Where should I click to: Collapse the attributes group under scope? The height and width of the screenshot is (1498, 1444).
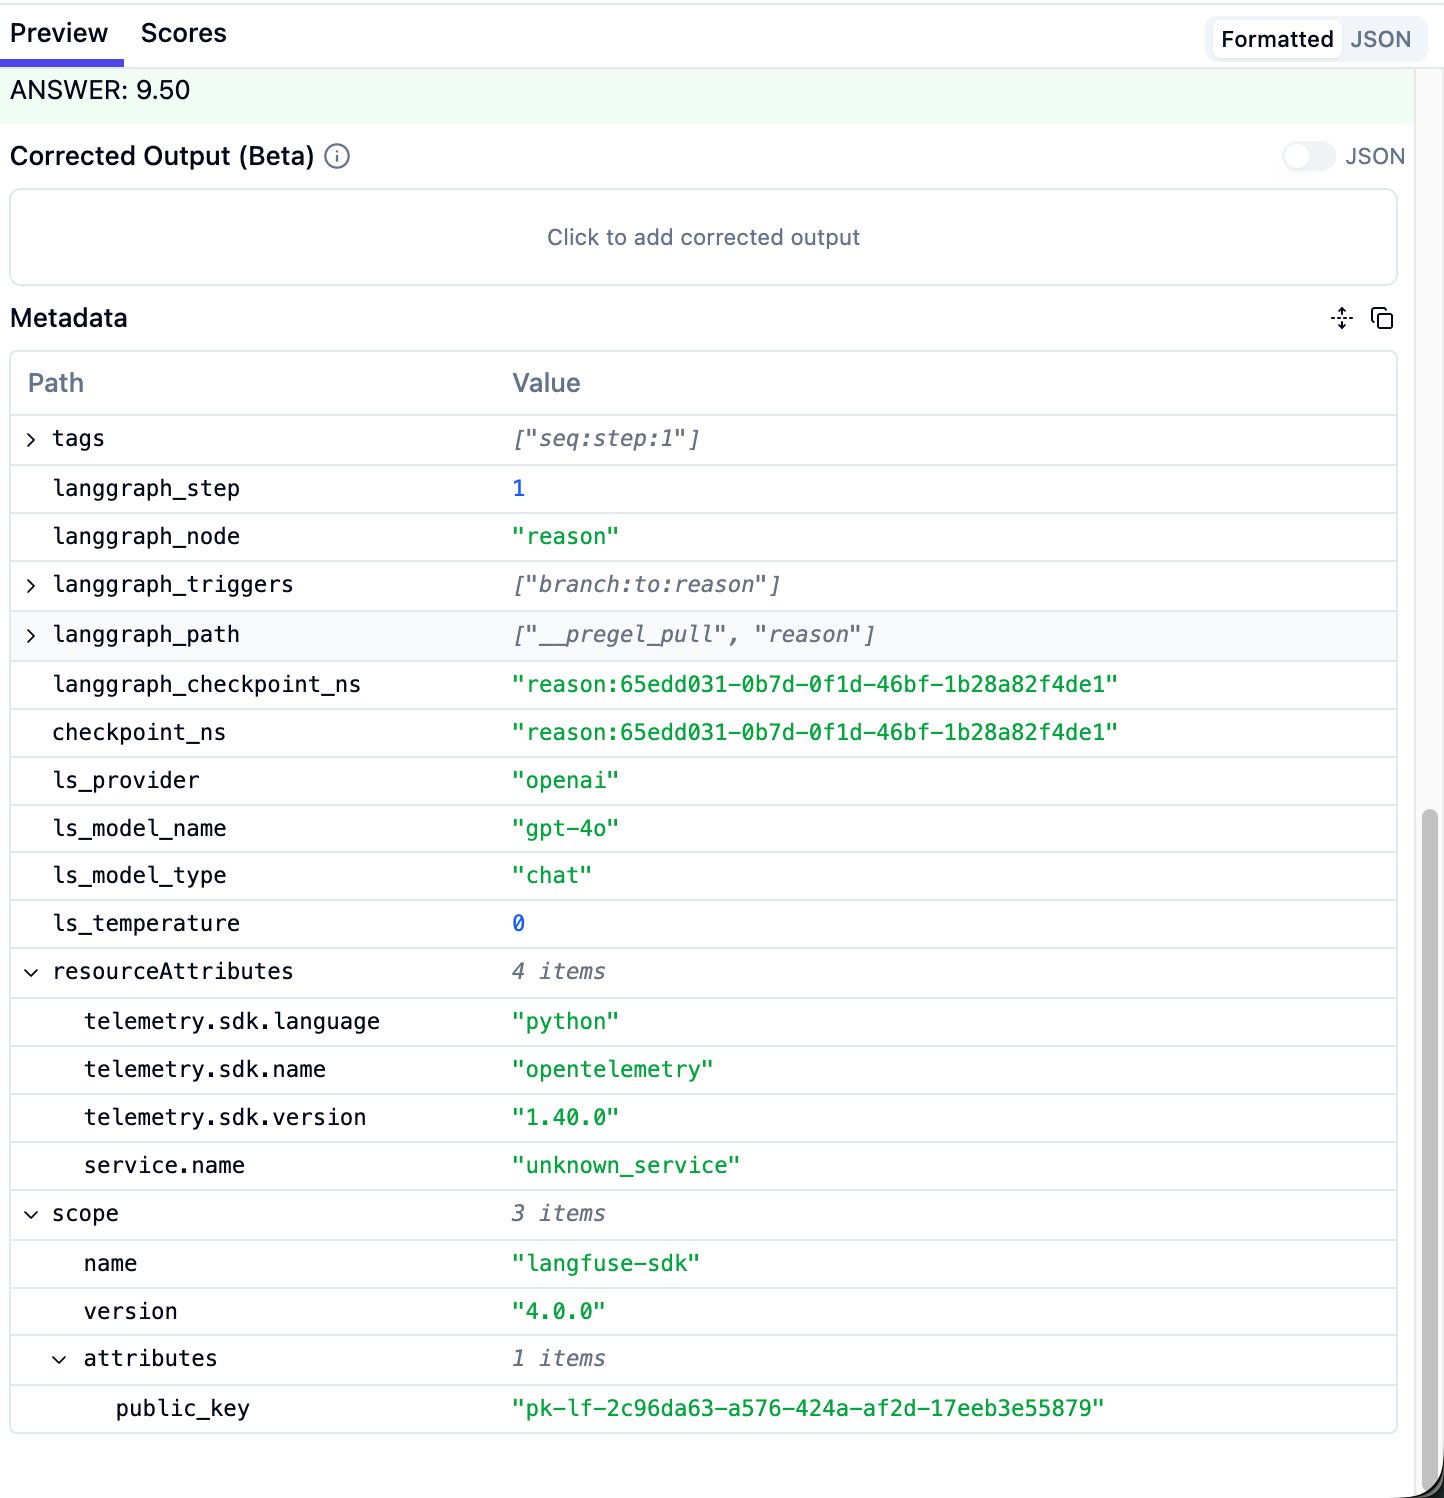60,1359
